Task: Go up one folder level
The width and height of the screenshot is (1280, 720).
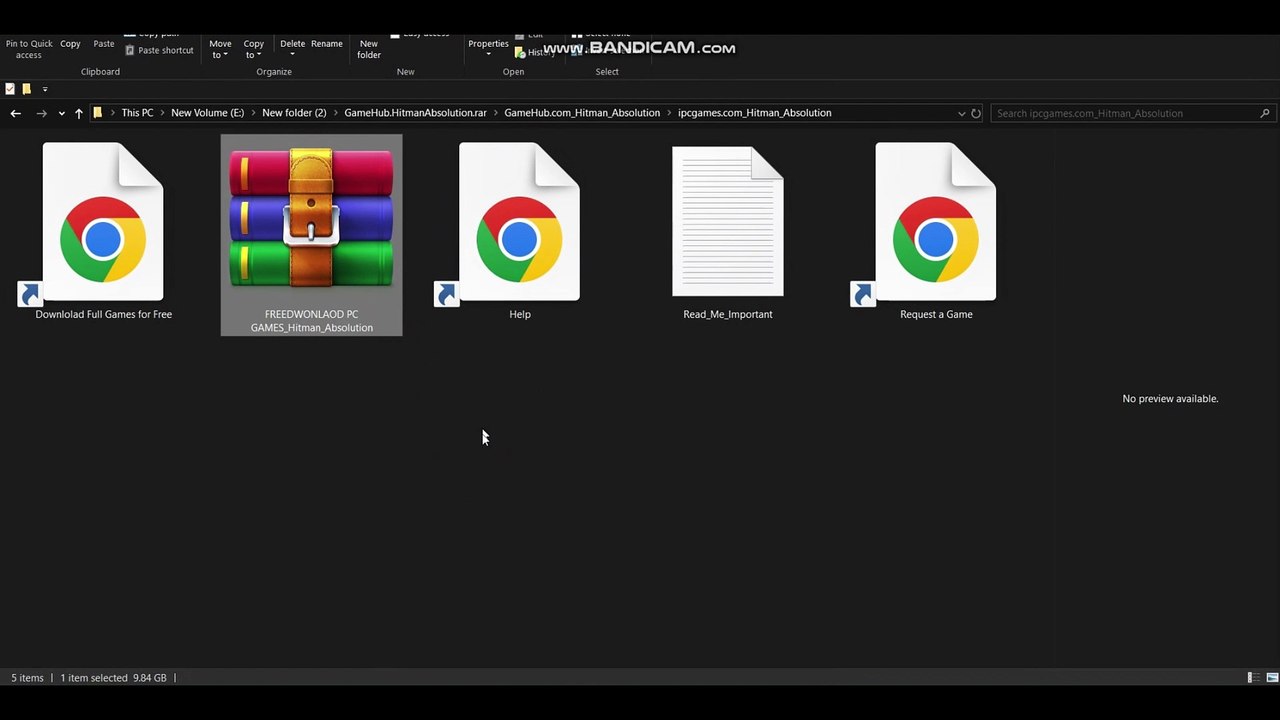Action: click(79, 113)
